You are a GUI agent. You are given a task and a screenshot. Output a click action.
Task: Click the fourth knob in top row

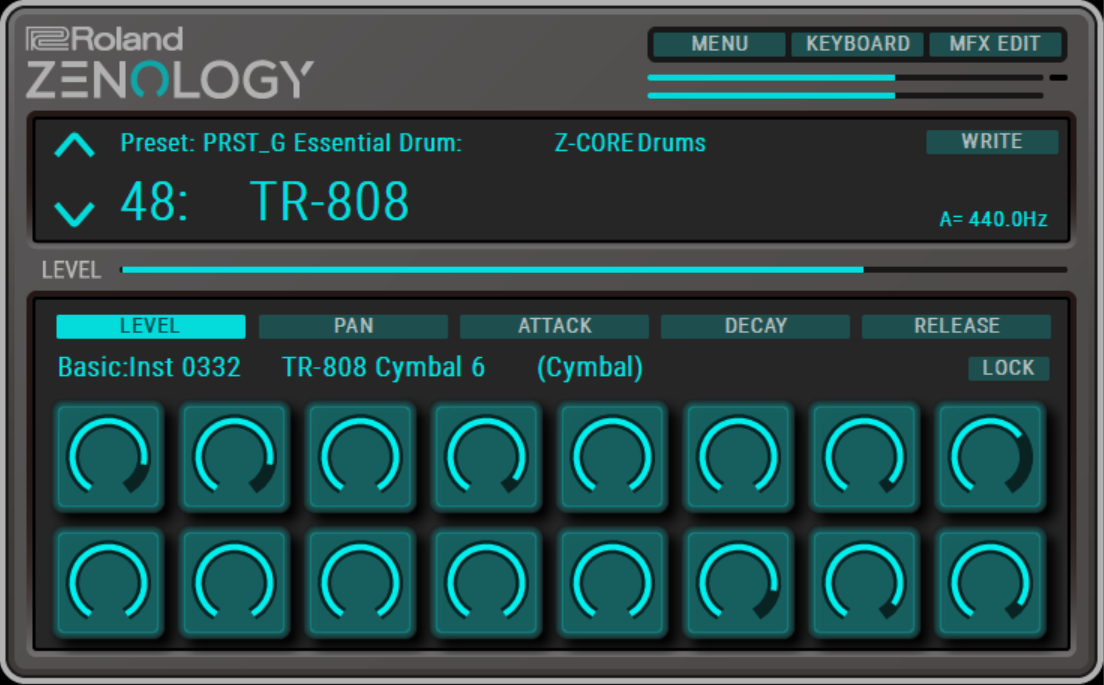(487, 456)
